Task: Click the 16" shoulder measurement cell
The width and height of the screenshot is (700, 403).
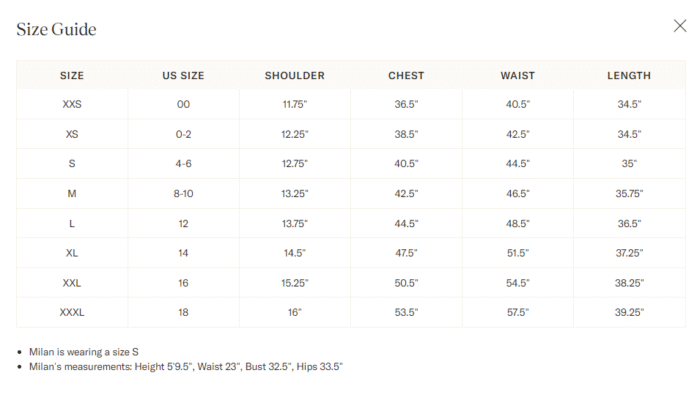Action: click(295, 312)
